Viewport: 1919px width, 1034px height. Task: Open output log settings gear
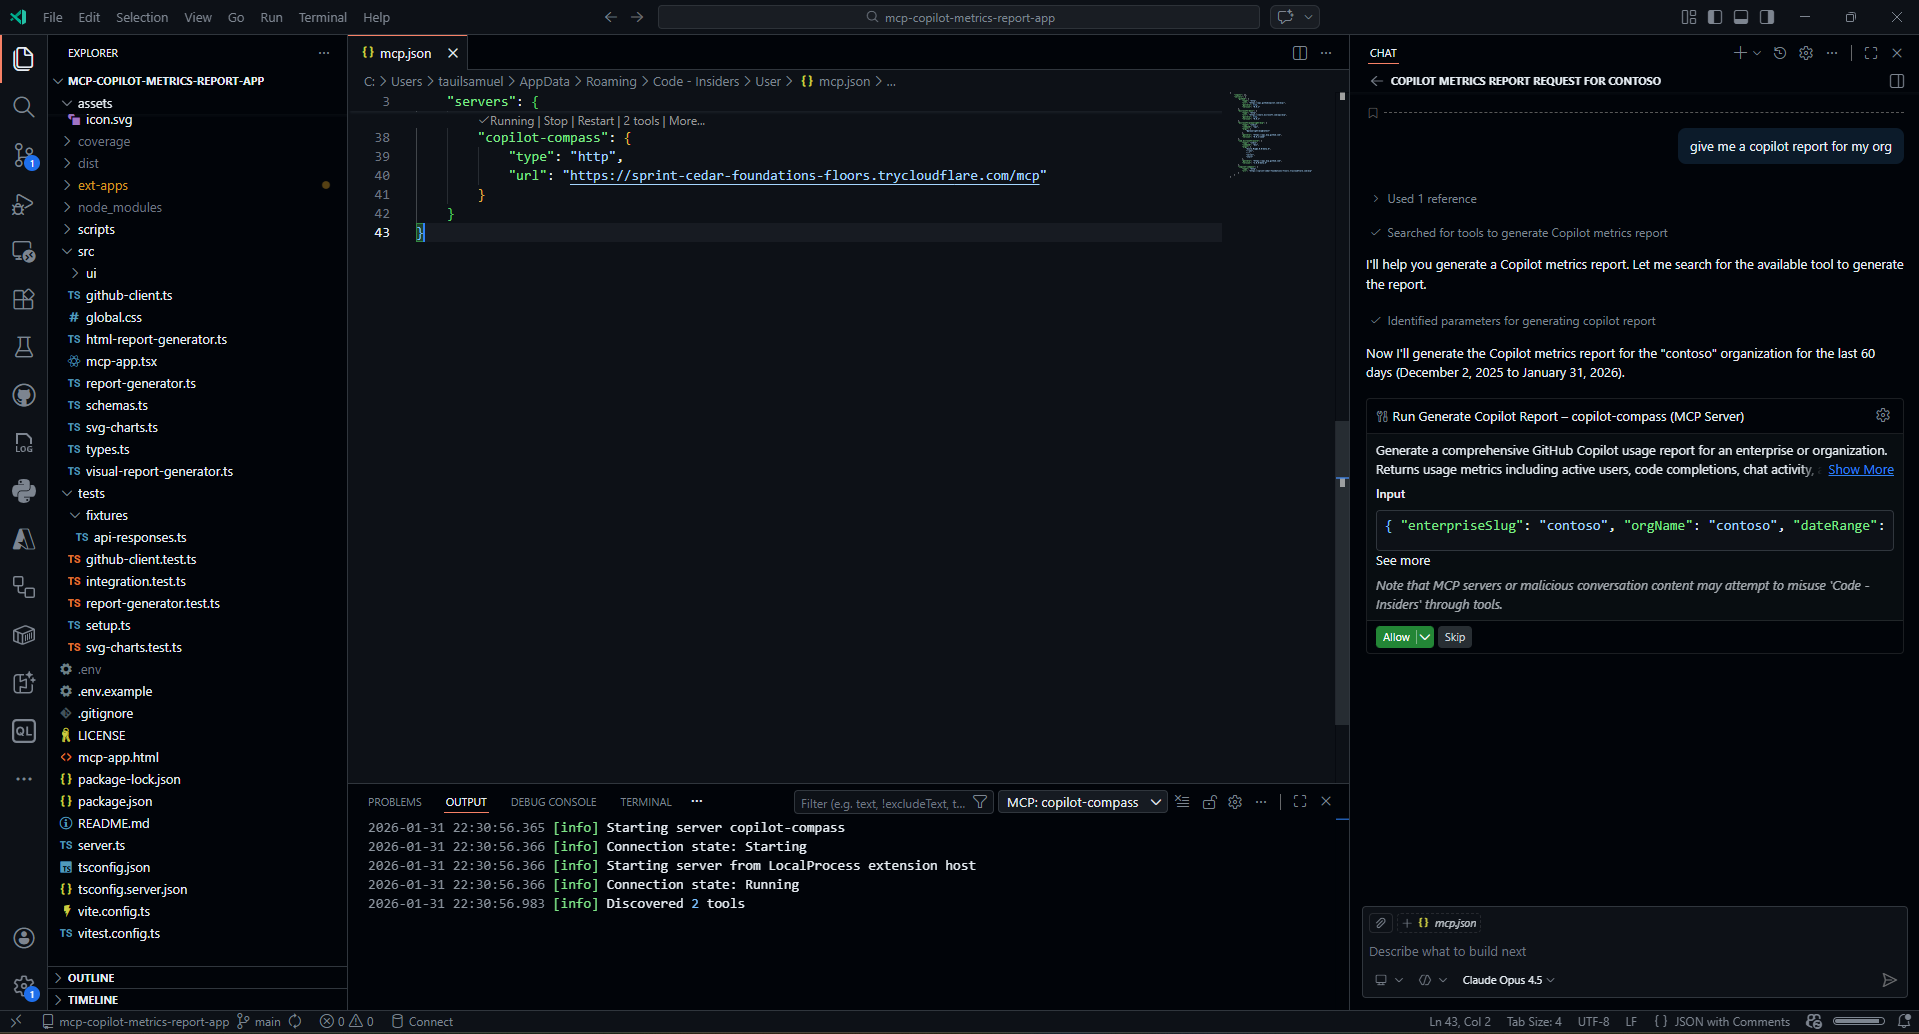pyautogui.click(x=1235, y=802)
